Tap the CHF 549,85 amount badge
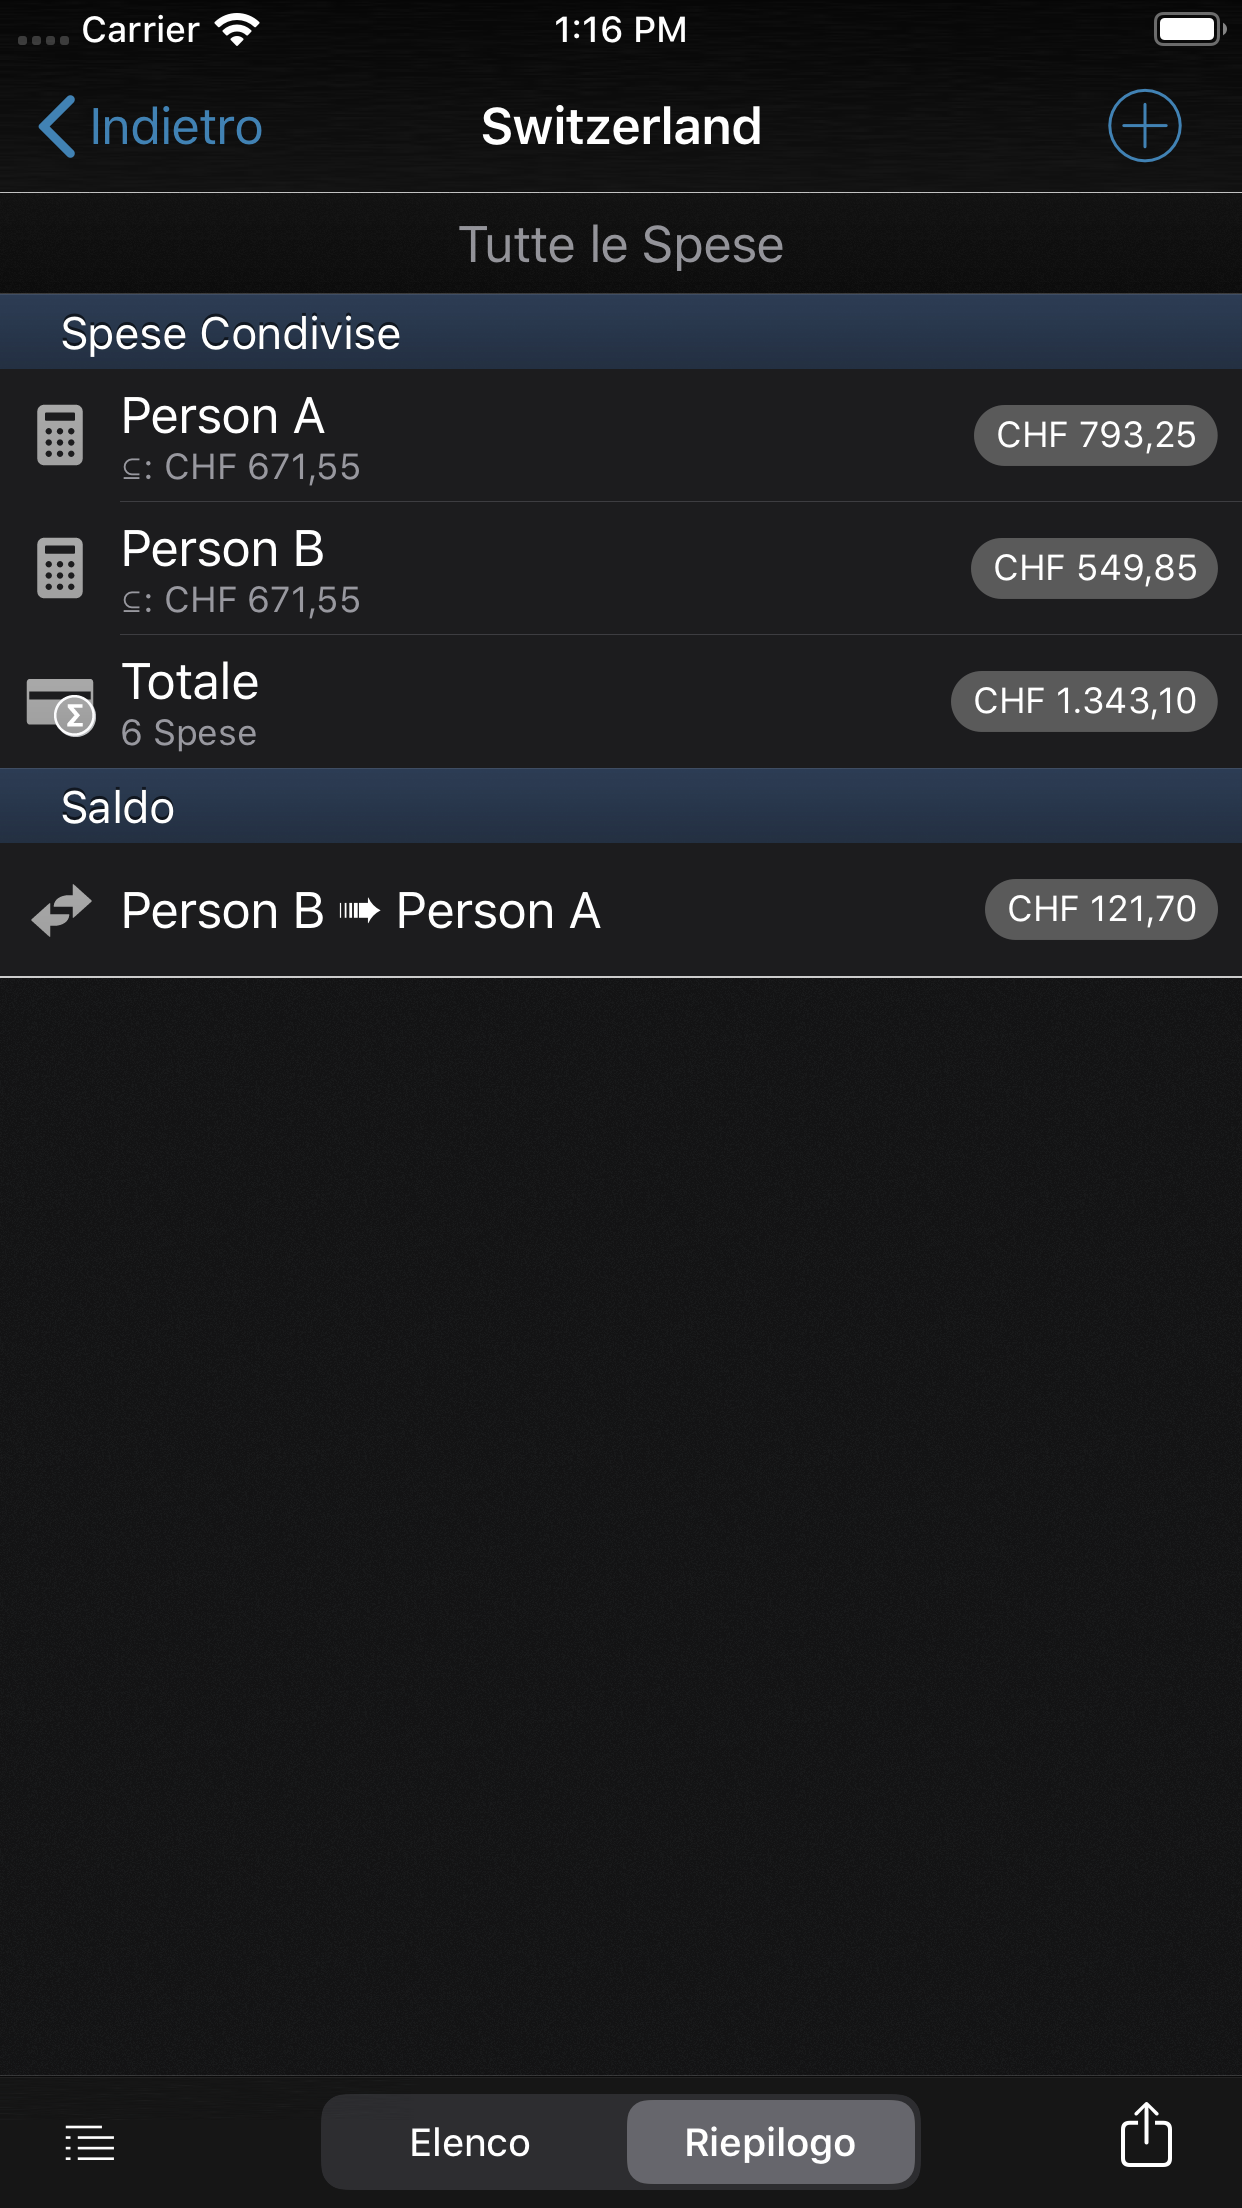Screen dimensions: 1242x2208 point(1094,568)
